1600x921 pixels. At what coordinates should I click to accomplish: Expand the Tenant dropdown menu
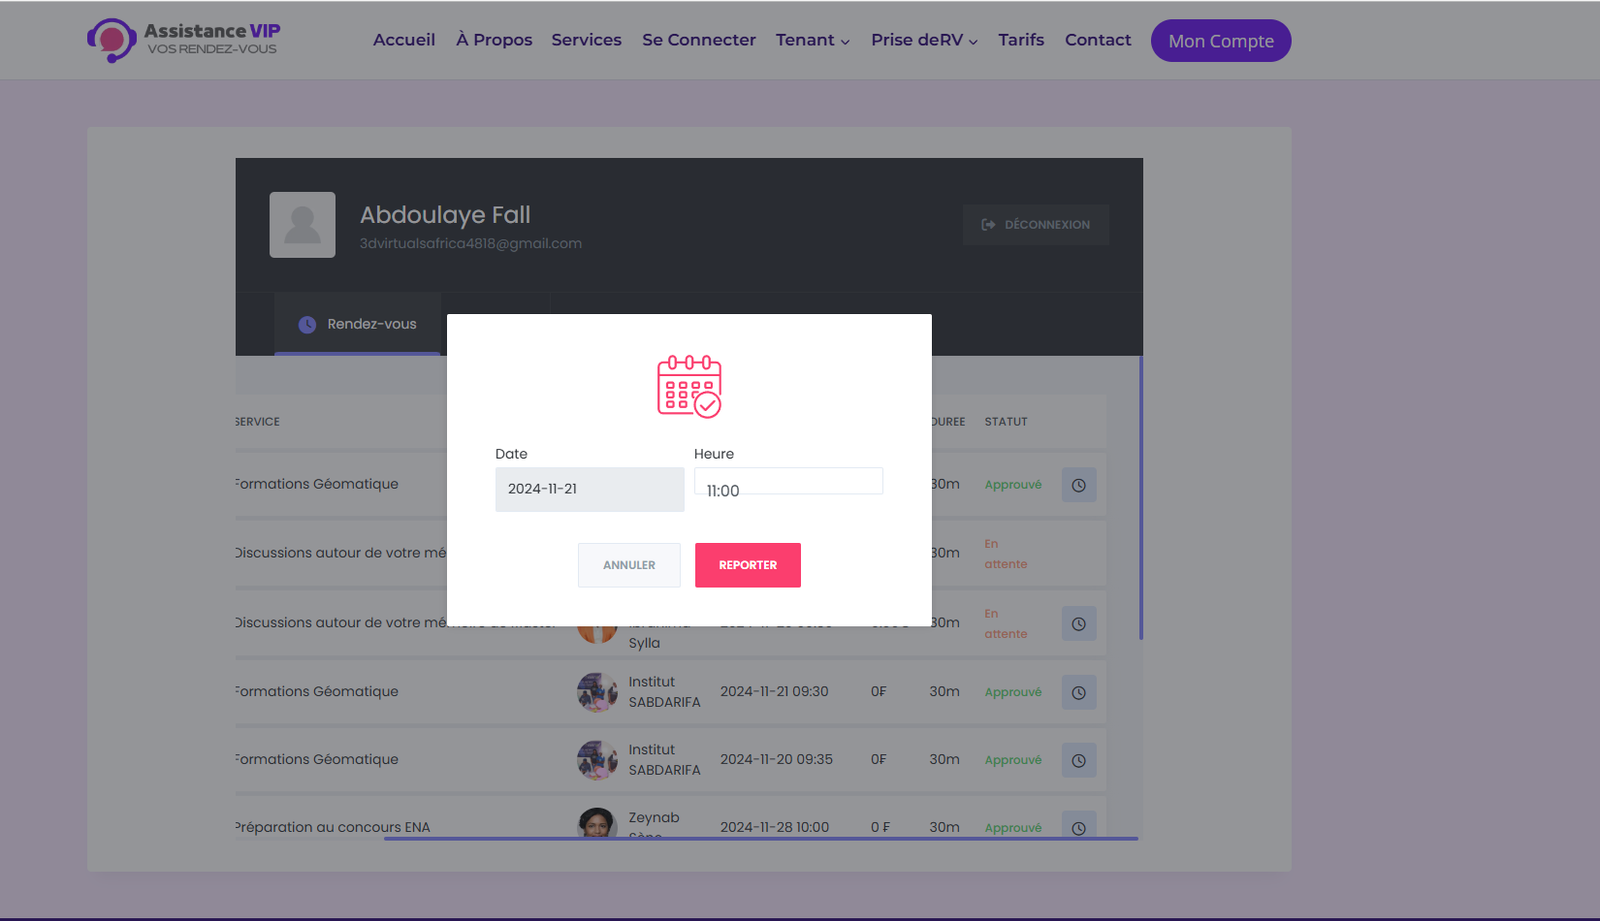click(x=812, y=40)
